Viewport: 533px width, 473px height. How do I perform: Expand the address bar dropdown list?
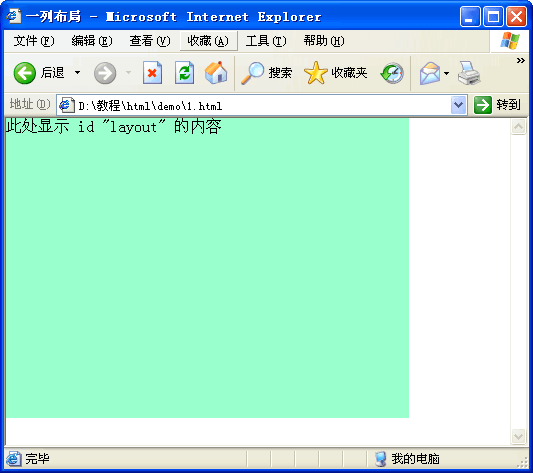[458, 105]
